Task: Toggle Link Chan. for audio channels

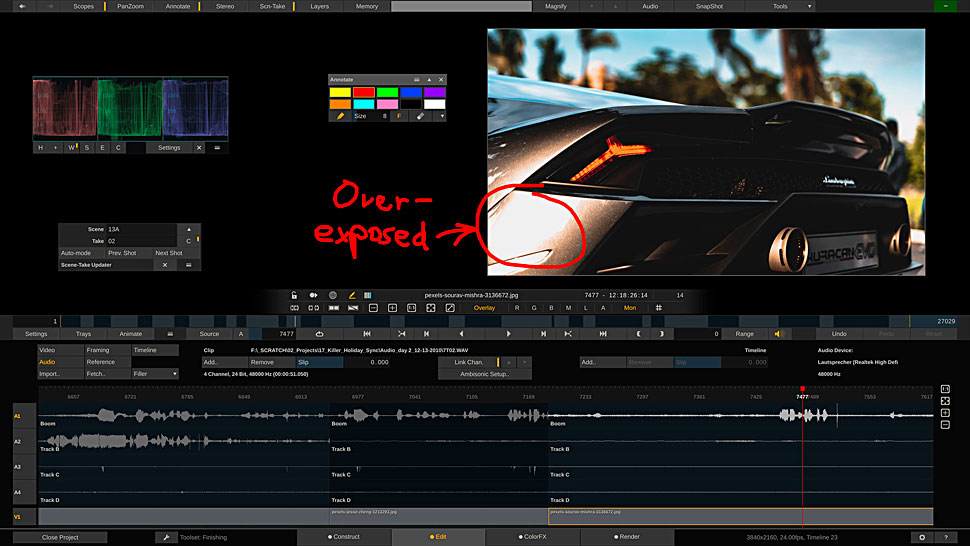Action: 468,362
